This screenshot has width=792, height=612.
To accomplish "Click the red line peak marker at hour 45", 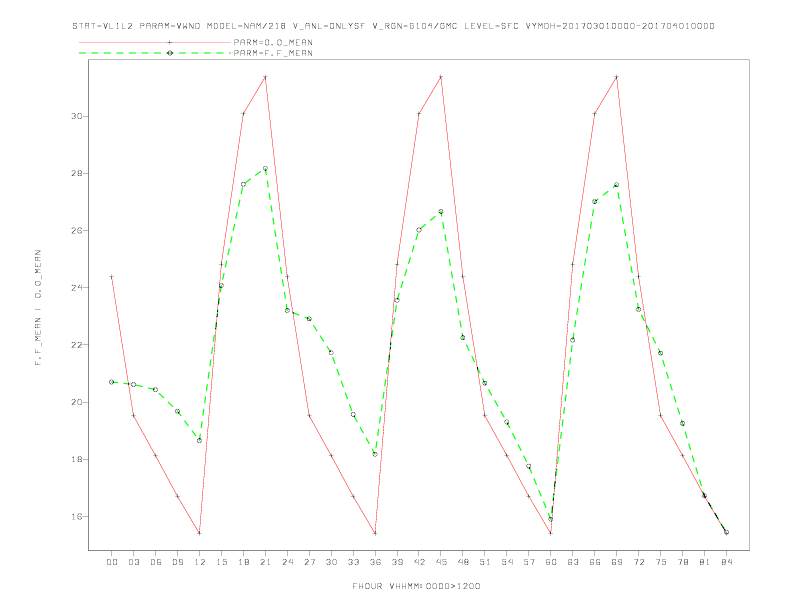I will (441, 77).
